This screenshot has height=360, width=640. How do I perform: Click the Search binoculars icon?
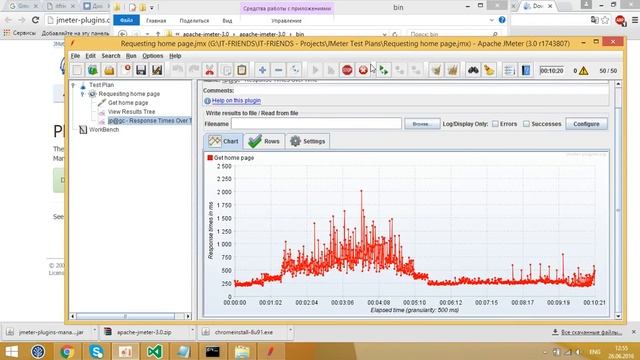tap(473, 70)
